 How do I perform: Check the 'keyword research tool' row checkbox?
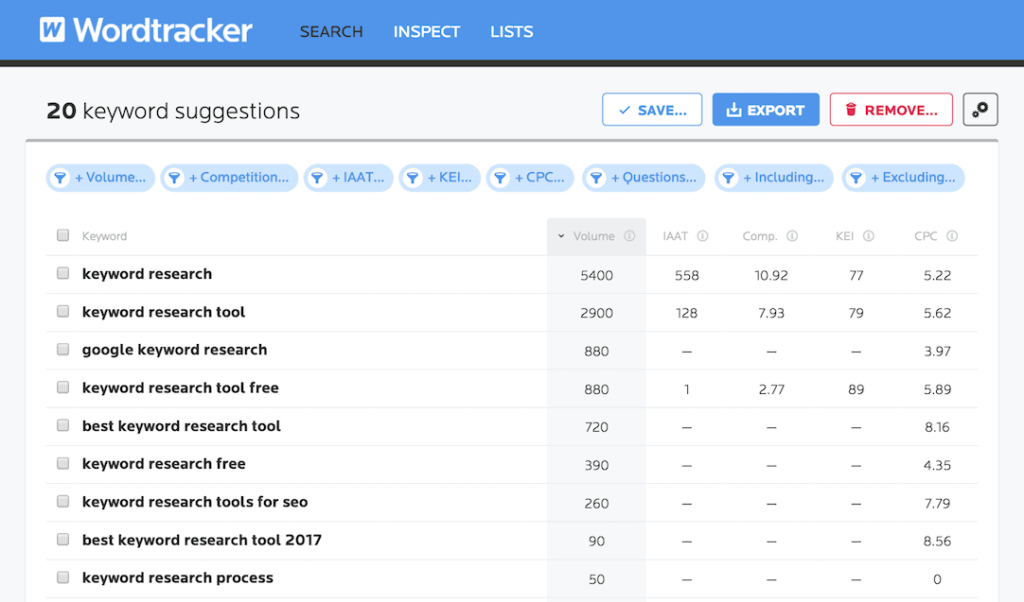tap(63, 311)
